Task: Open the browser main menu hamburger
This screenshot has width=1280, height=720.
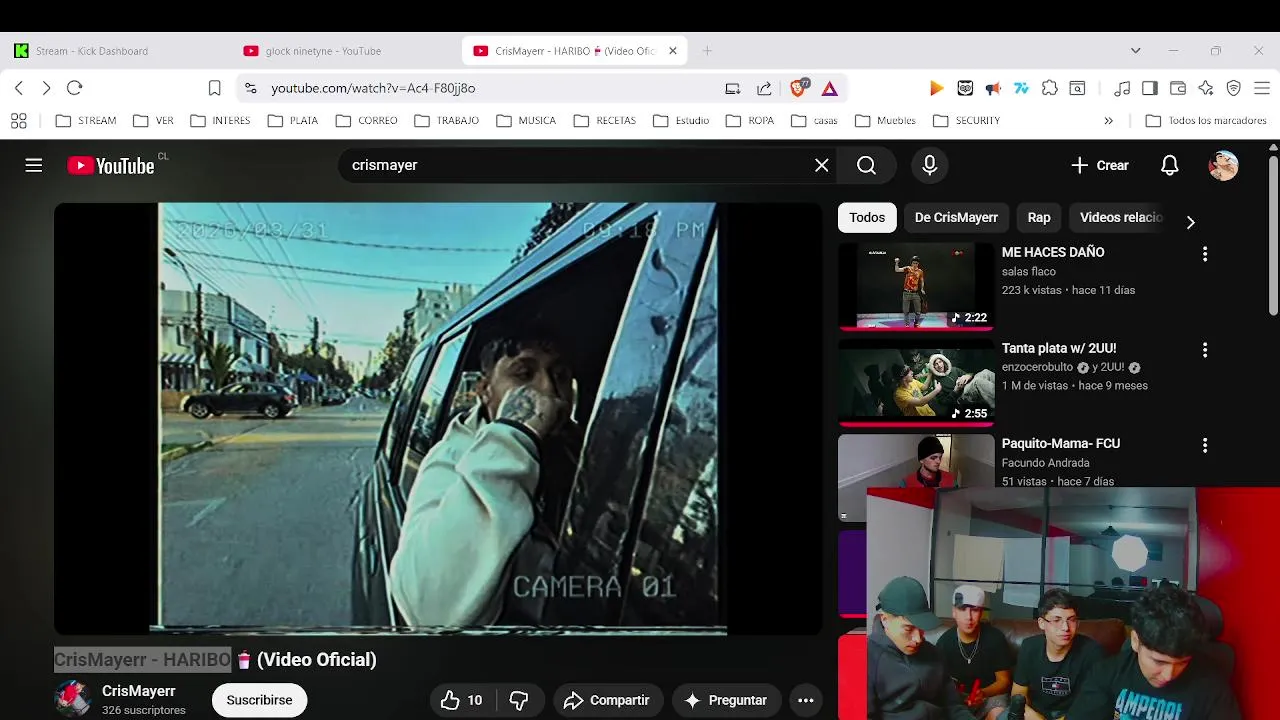Action: [1262, 88]
